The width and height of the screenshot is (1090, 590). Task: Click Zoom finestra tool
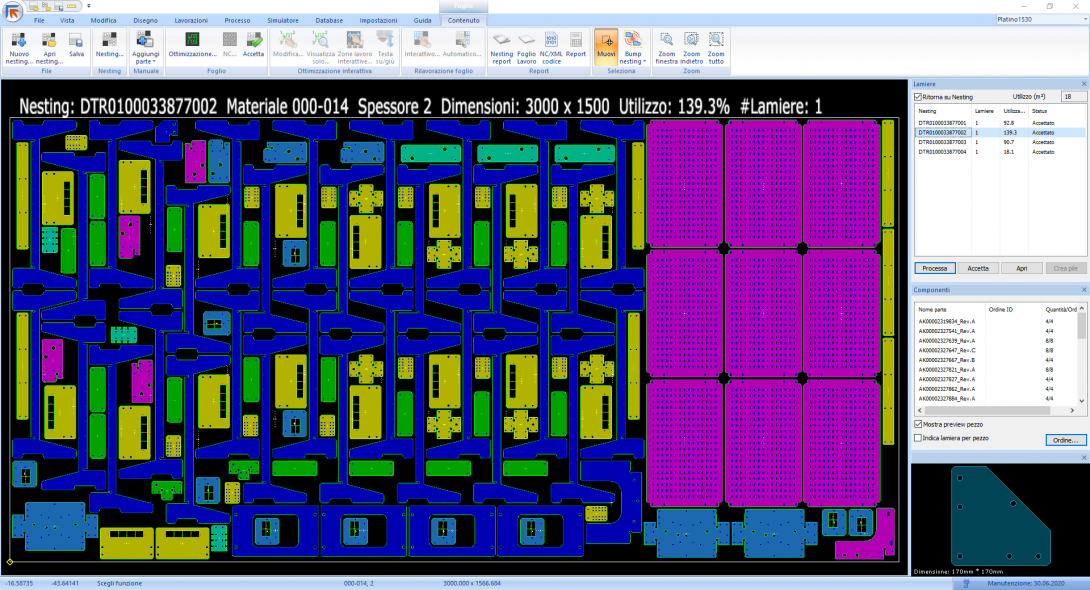tap(667, 41)
